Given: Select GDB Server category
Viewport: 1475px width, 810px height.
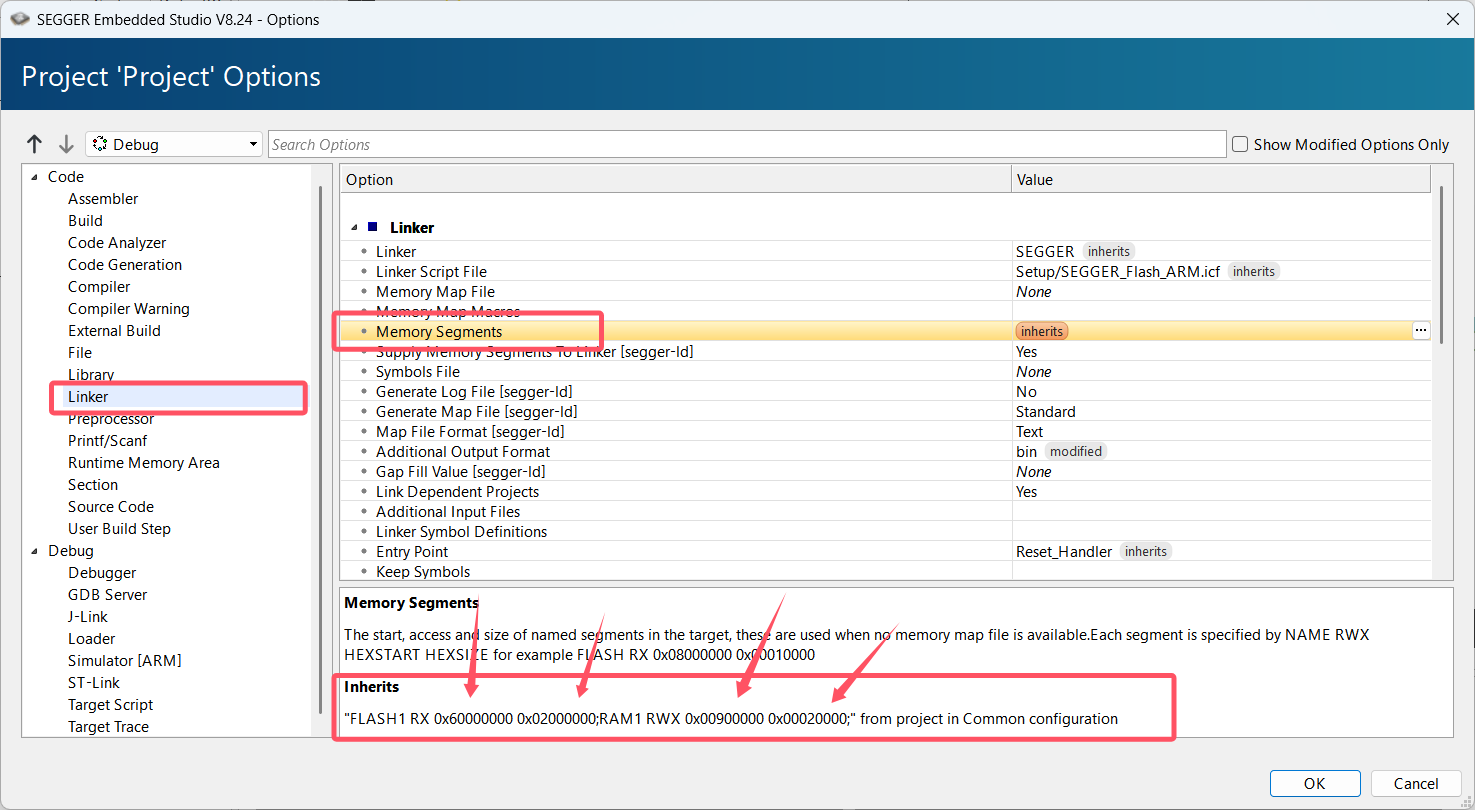Looking at the screenshot, I should [x=108, y=595].
